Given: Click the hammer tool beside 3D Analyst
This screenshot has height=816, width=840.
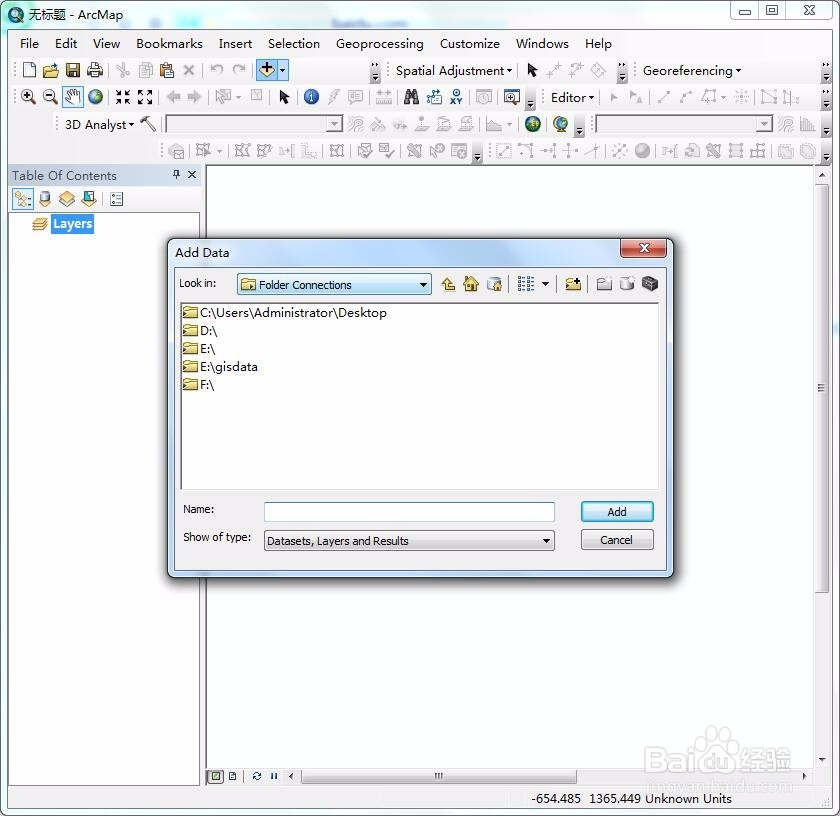Looking at the screenshot, I should point(148,124).
